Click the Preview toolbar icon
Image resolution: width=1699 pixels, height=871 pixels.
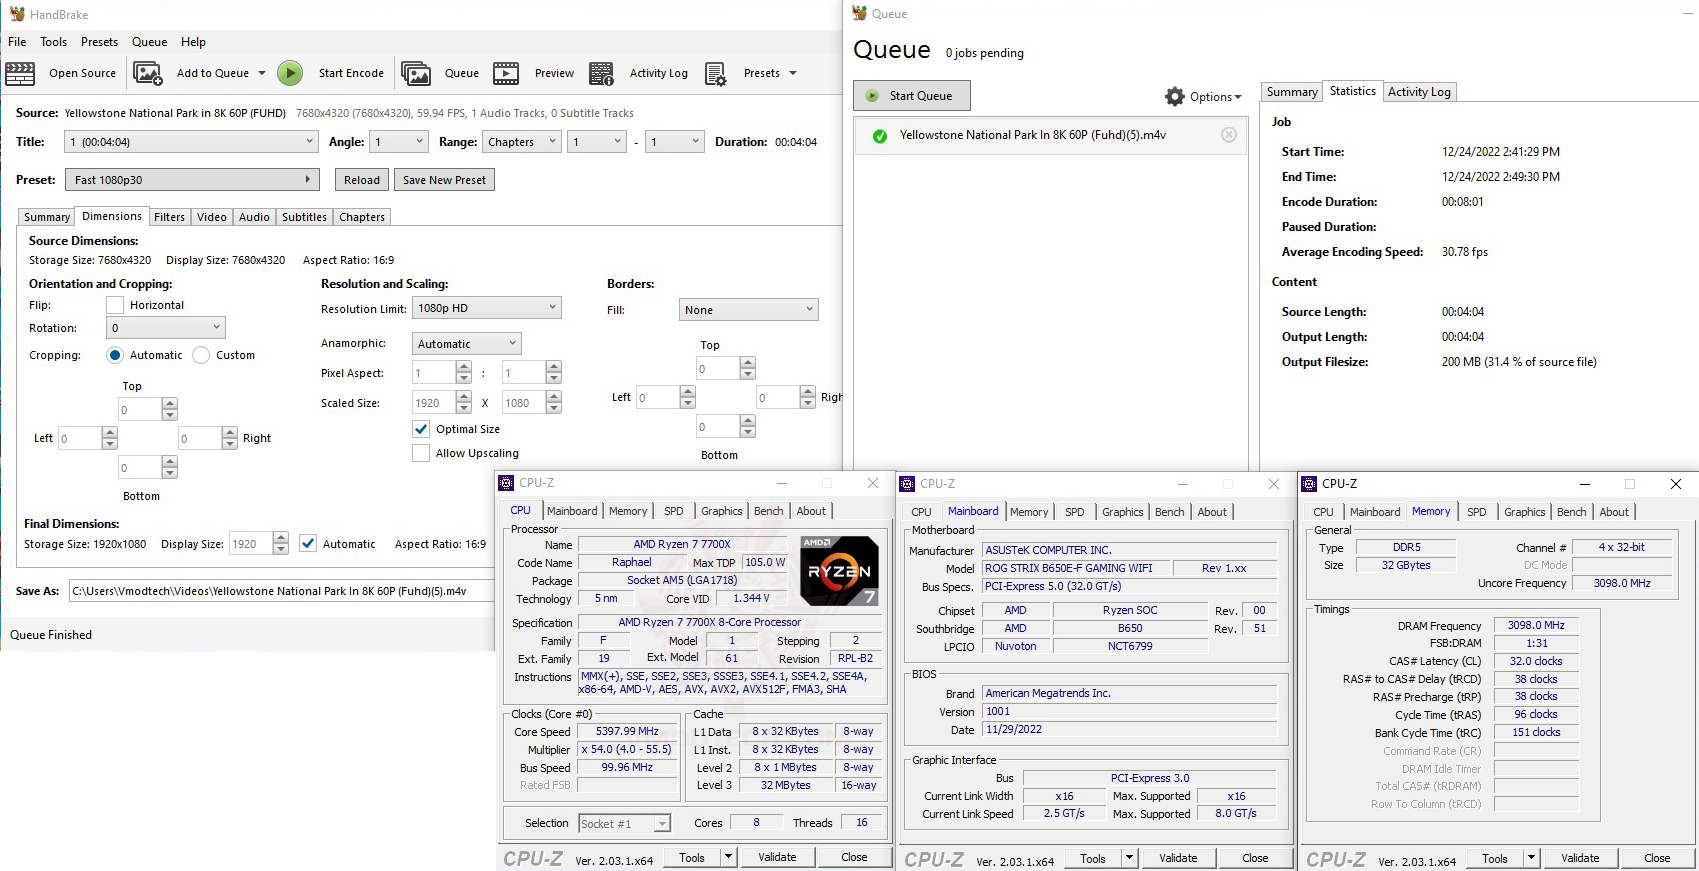pos(506,73)
